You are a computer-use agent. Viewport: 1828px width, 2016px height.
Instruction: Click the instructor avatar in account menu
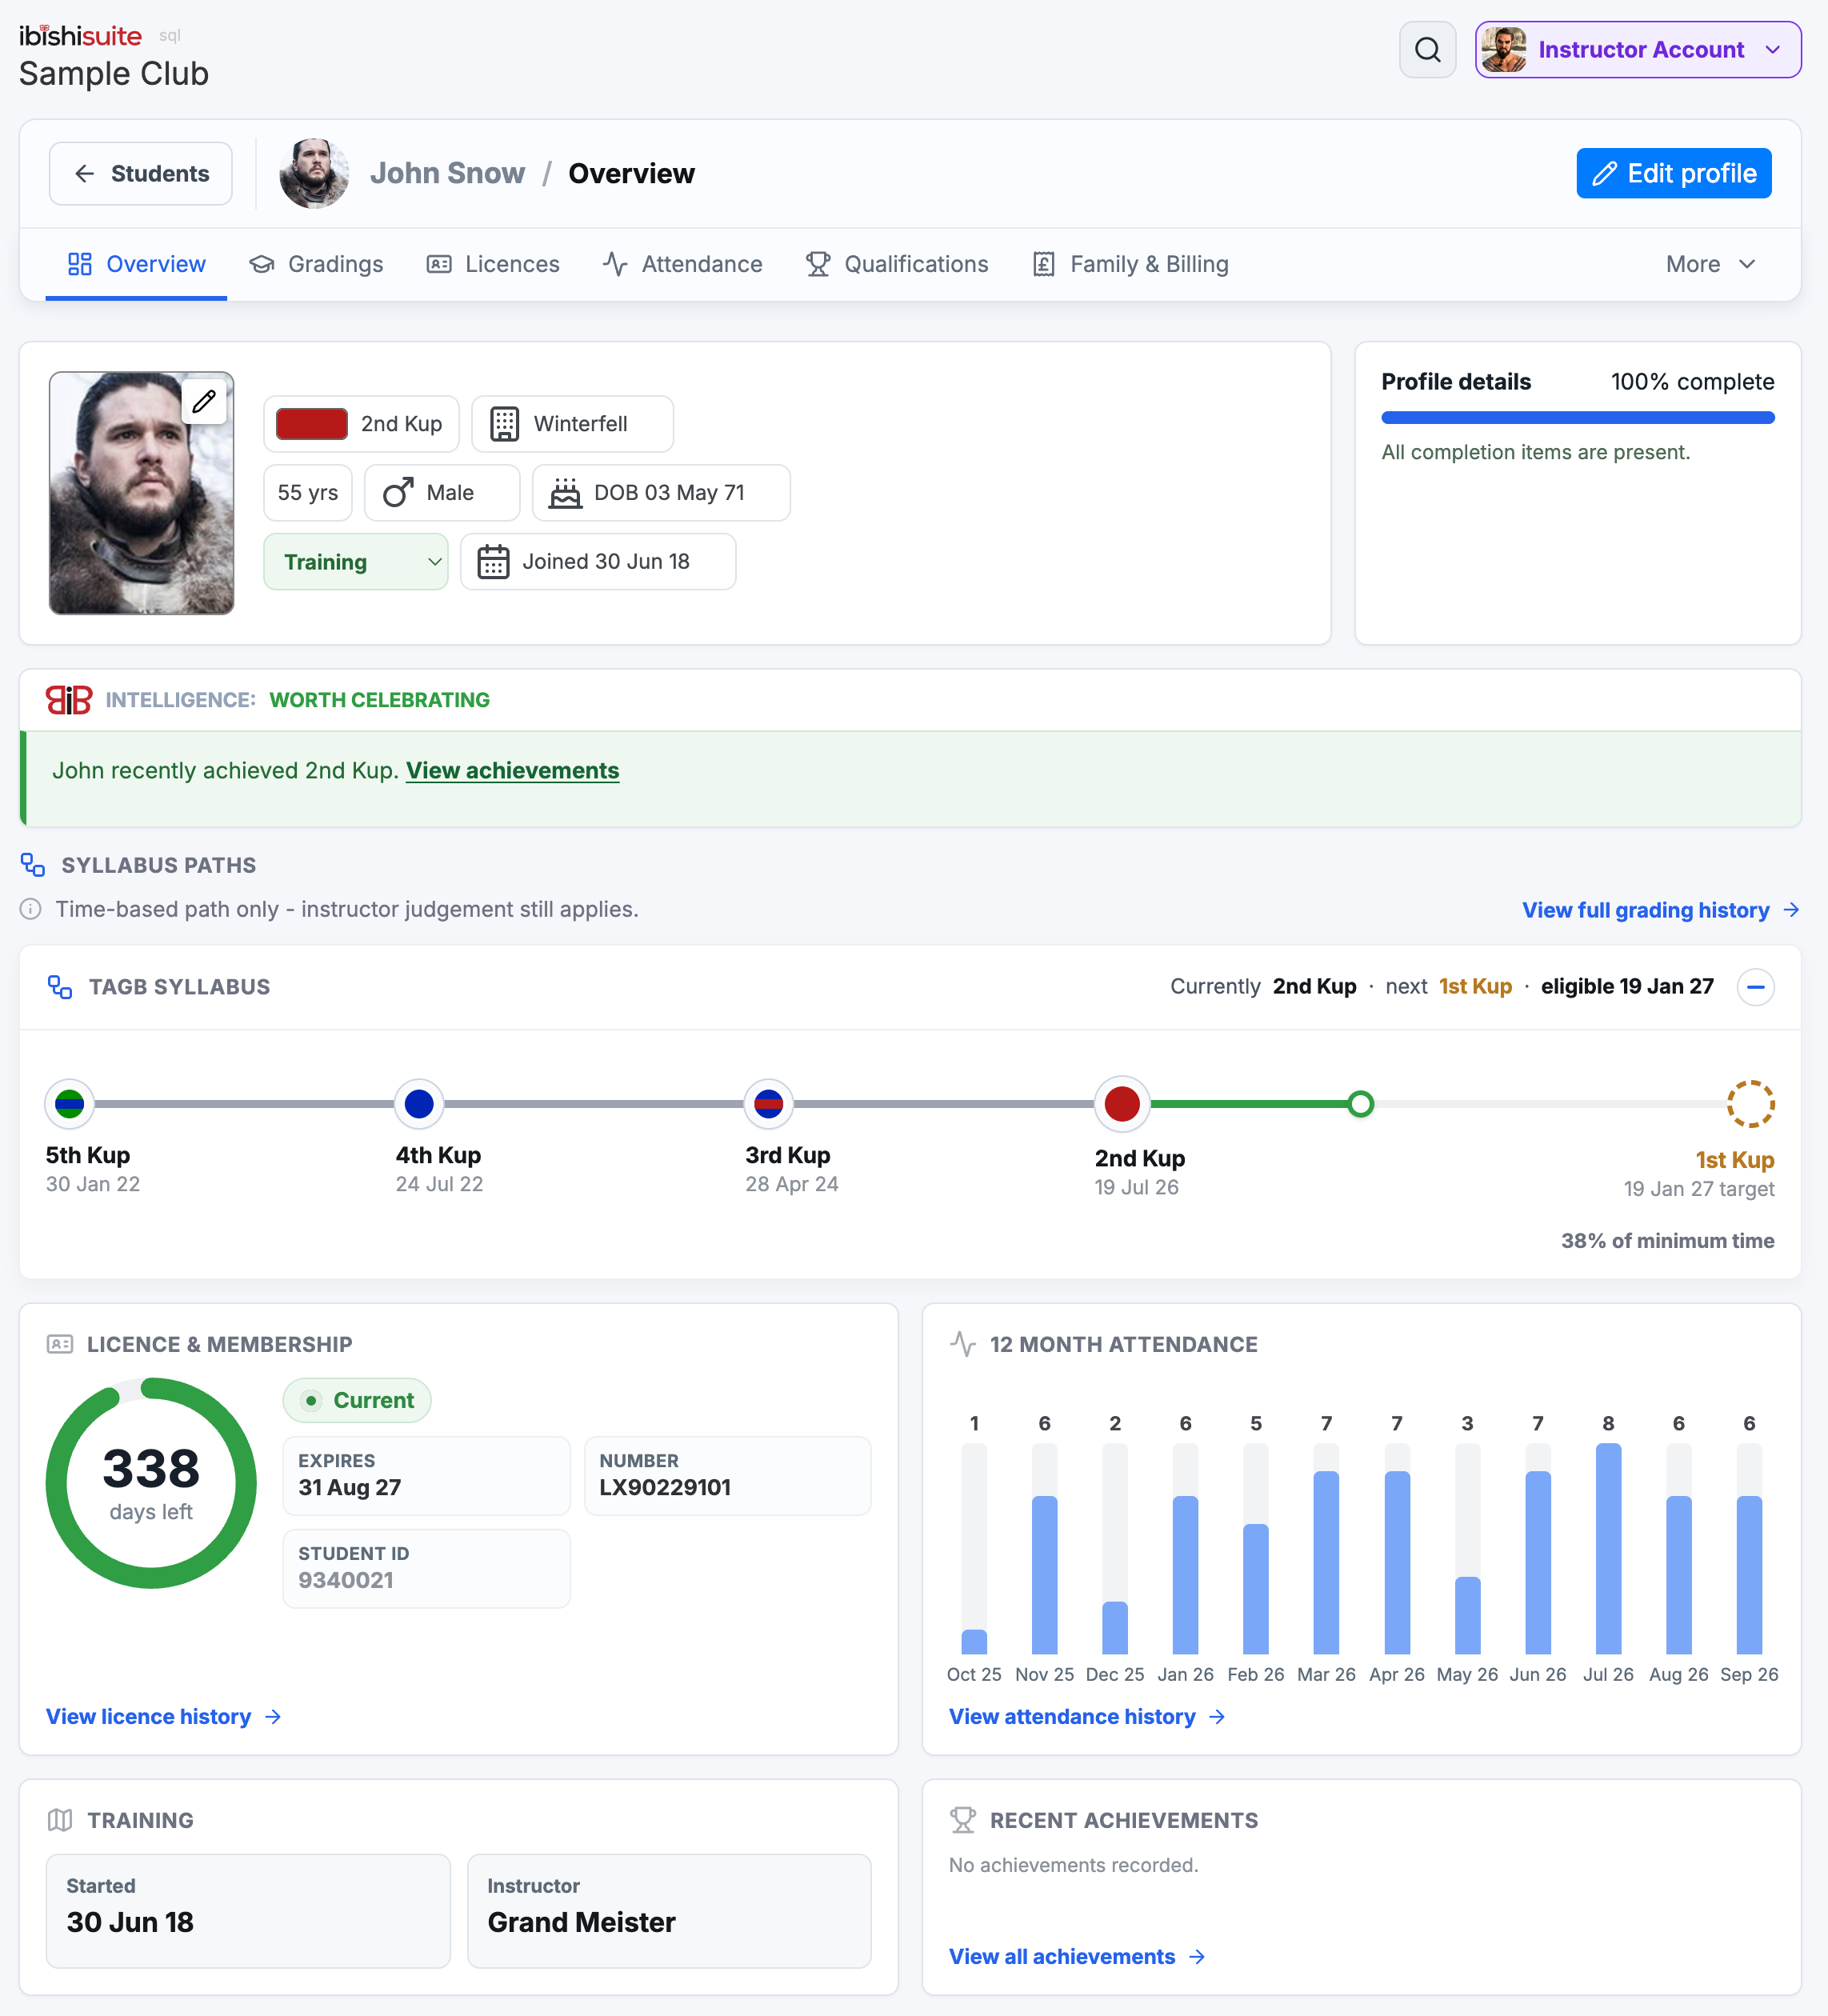pos(1503,49)
